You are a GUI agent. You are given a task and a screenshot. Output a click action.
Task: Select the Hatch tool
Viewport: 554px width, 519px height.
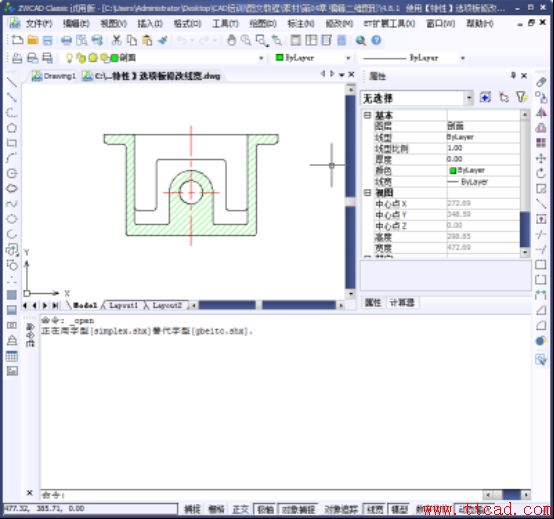click(x=12, y=295)
